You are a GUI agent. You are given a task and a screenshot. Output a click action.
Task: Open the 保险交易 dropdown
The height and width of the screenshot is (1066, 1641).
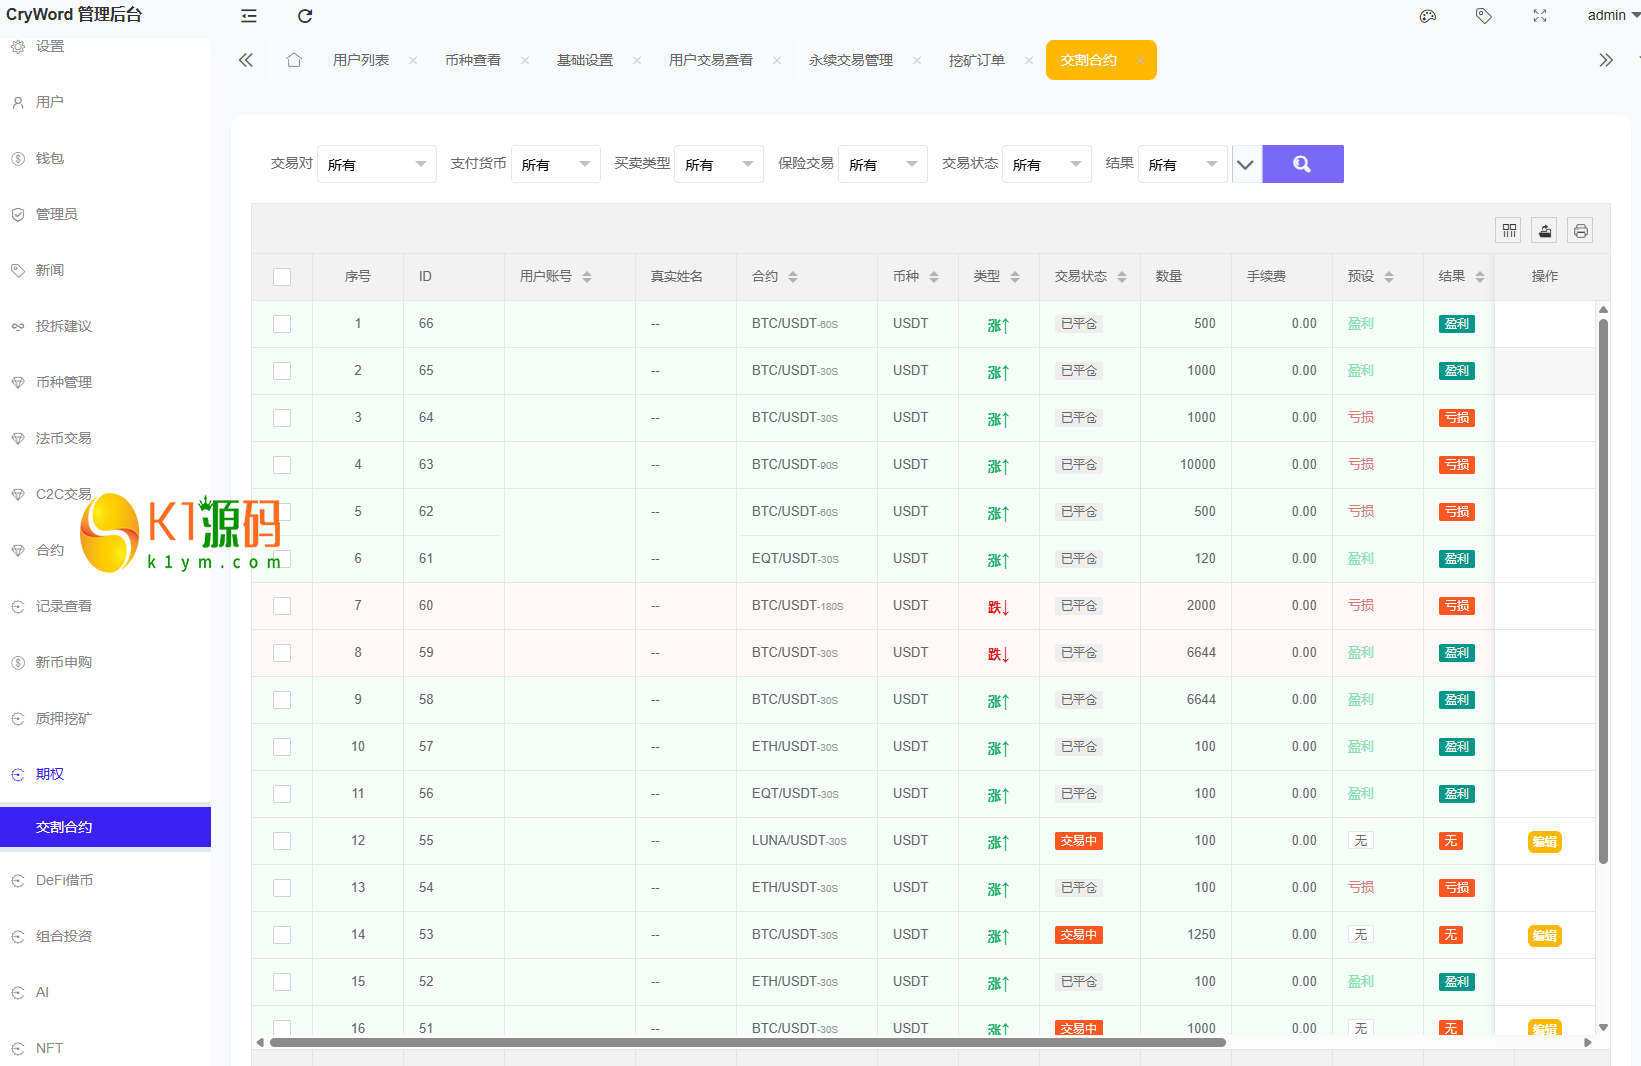883,164
